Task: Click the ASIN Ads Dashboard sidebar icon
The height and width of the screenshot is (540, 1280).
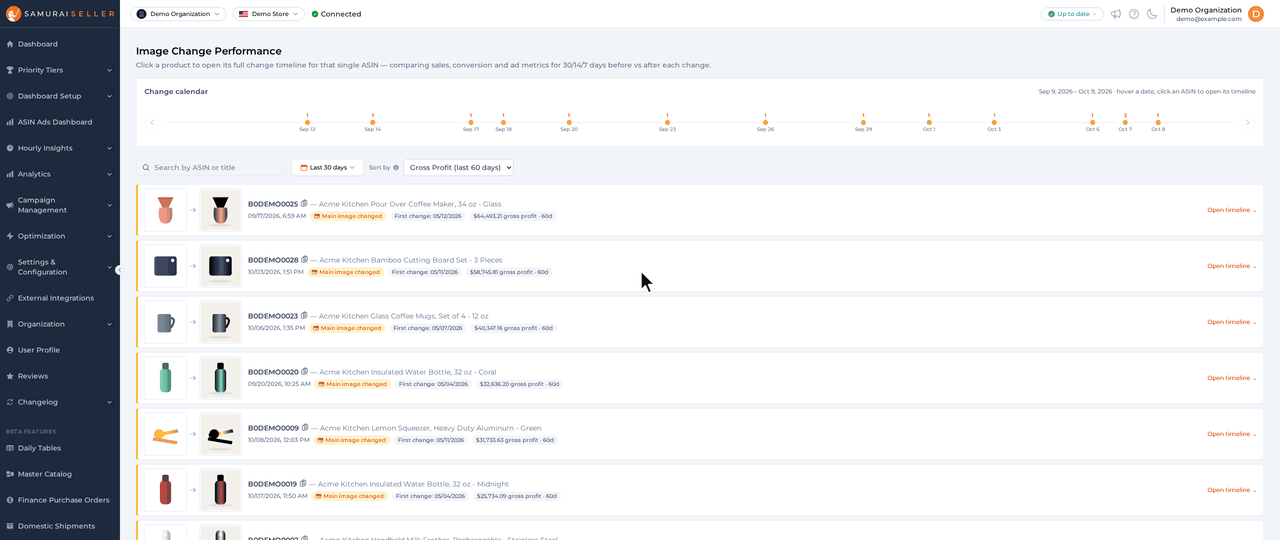Action: coord(10,122)
